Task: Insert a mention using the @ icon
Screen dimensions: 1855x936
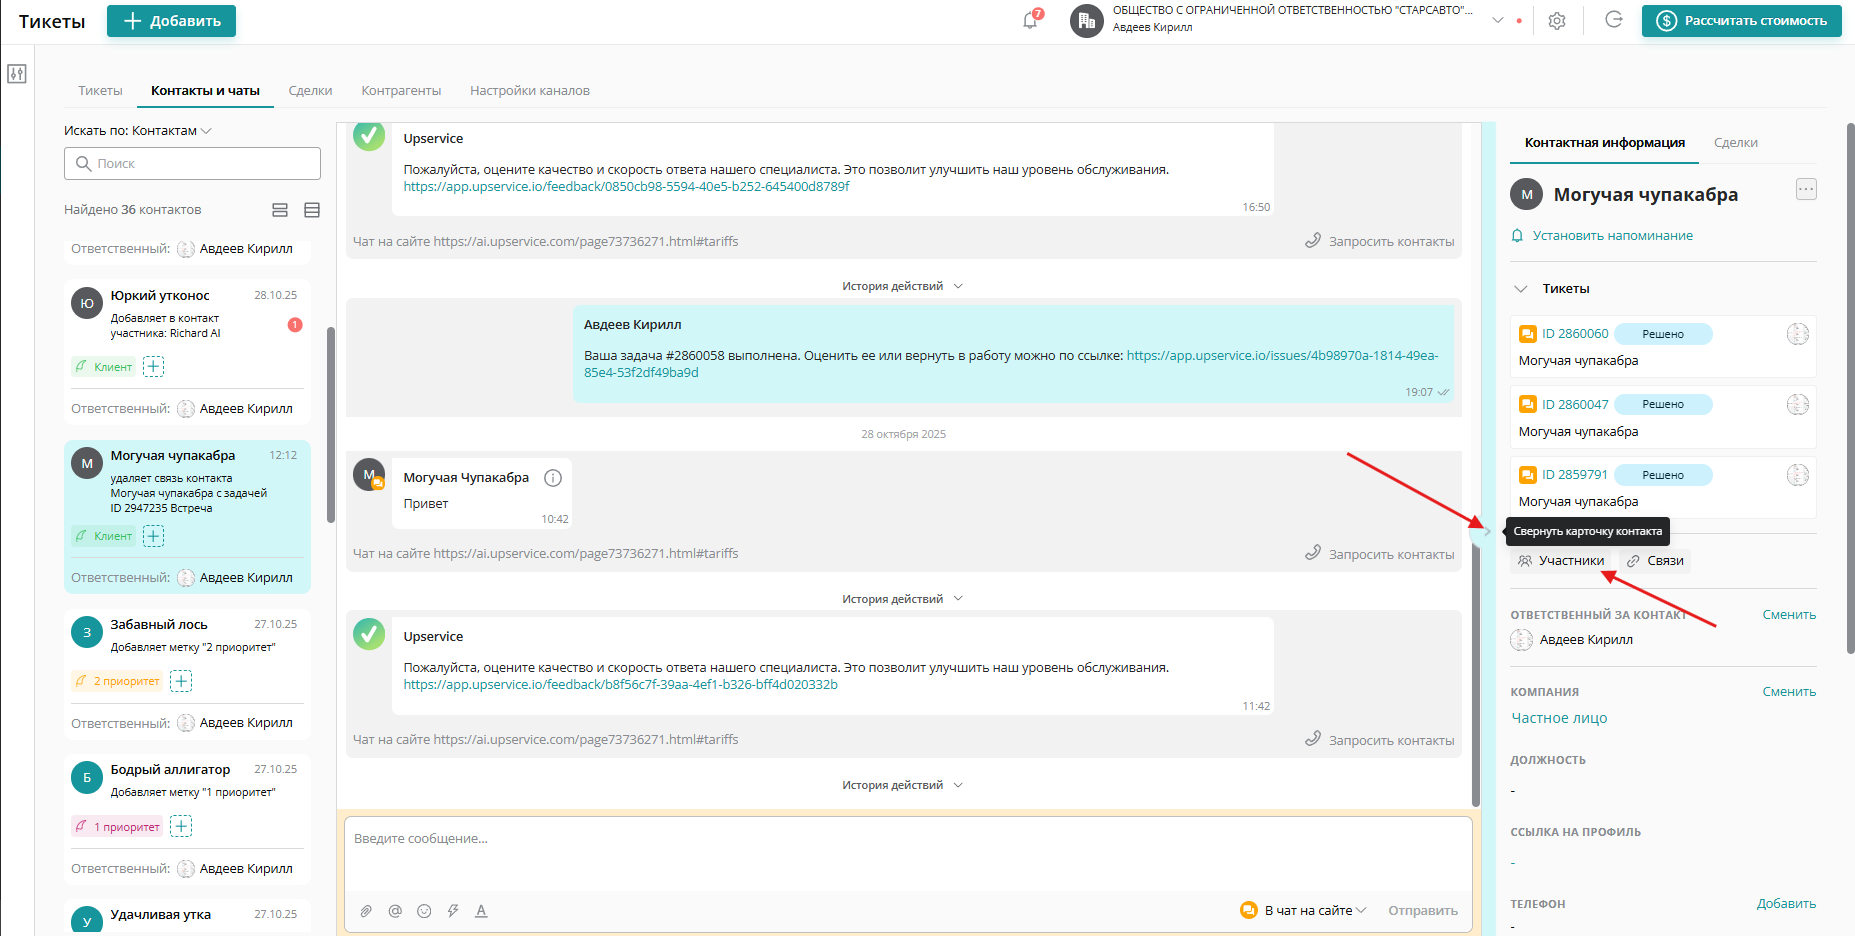Action: [x=395, y=910]
